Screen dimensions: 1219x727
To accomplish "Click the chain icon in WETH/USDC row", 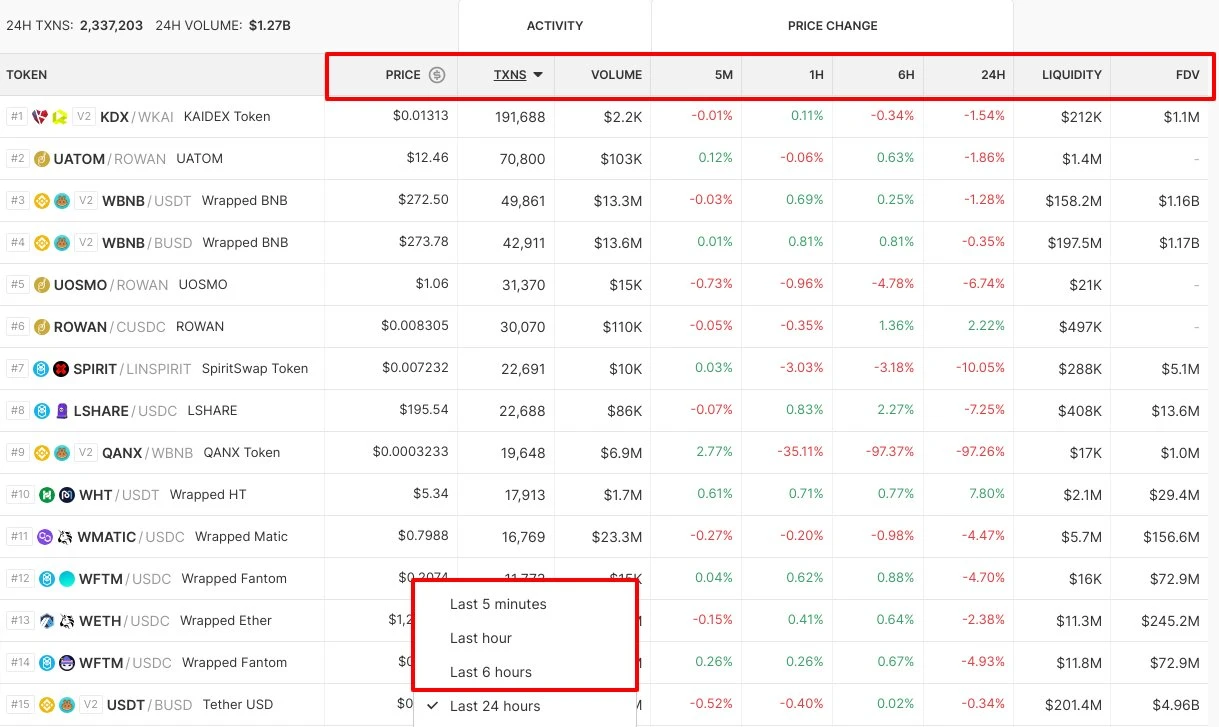I will (47, 621).
